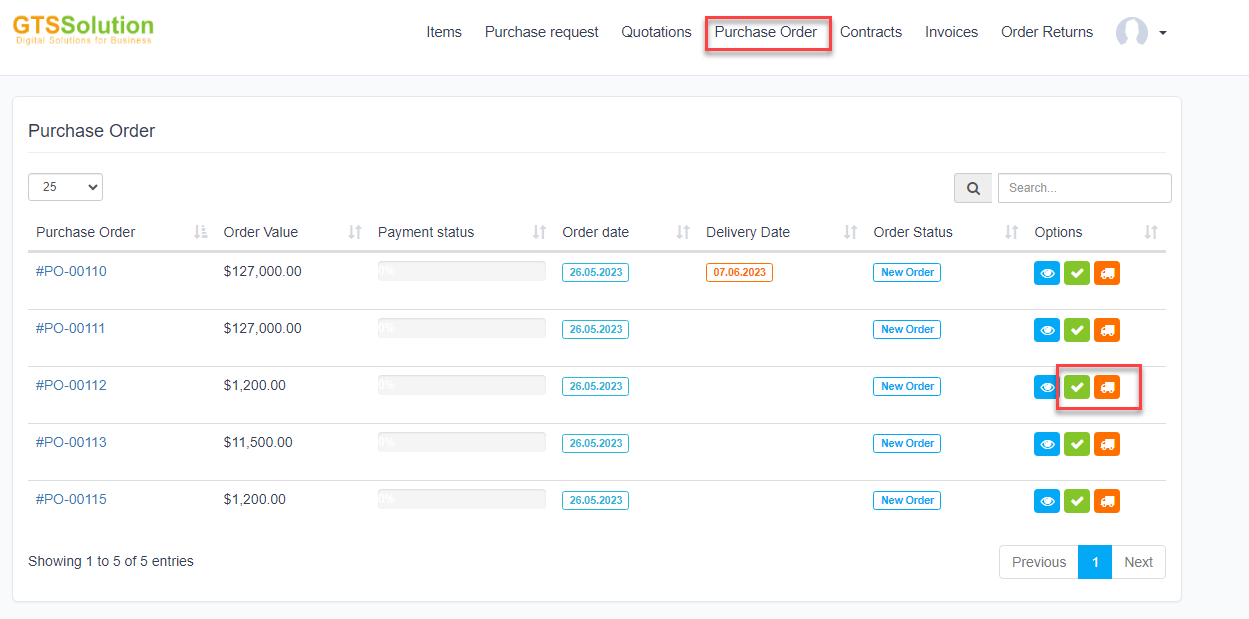Open the entries-per-page dropdown showing 25
1249x619 pixels.
(65, 187)
